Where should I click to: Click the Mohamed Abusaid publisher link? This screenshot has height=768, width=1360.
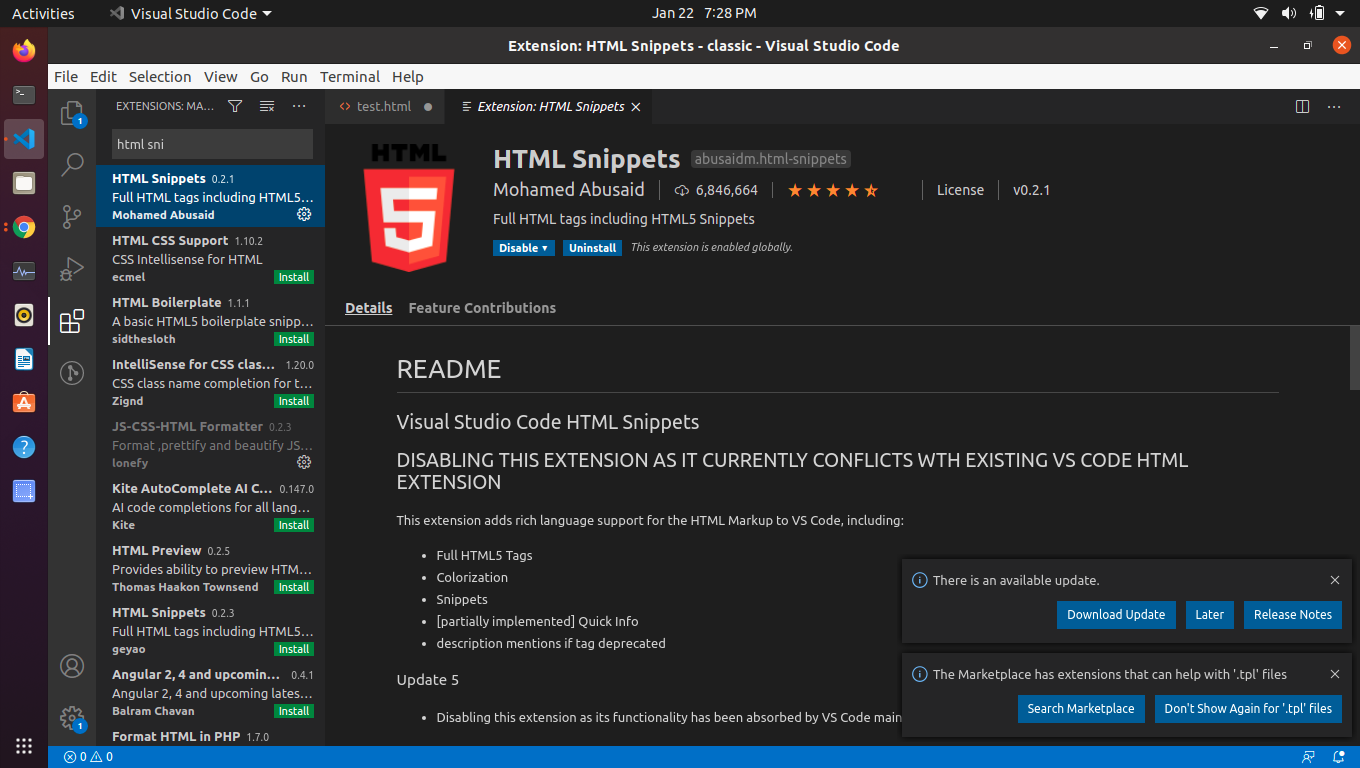point(569,190)
